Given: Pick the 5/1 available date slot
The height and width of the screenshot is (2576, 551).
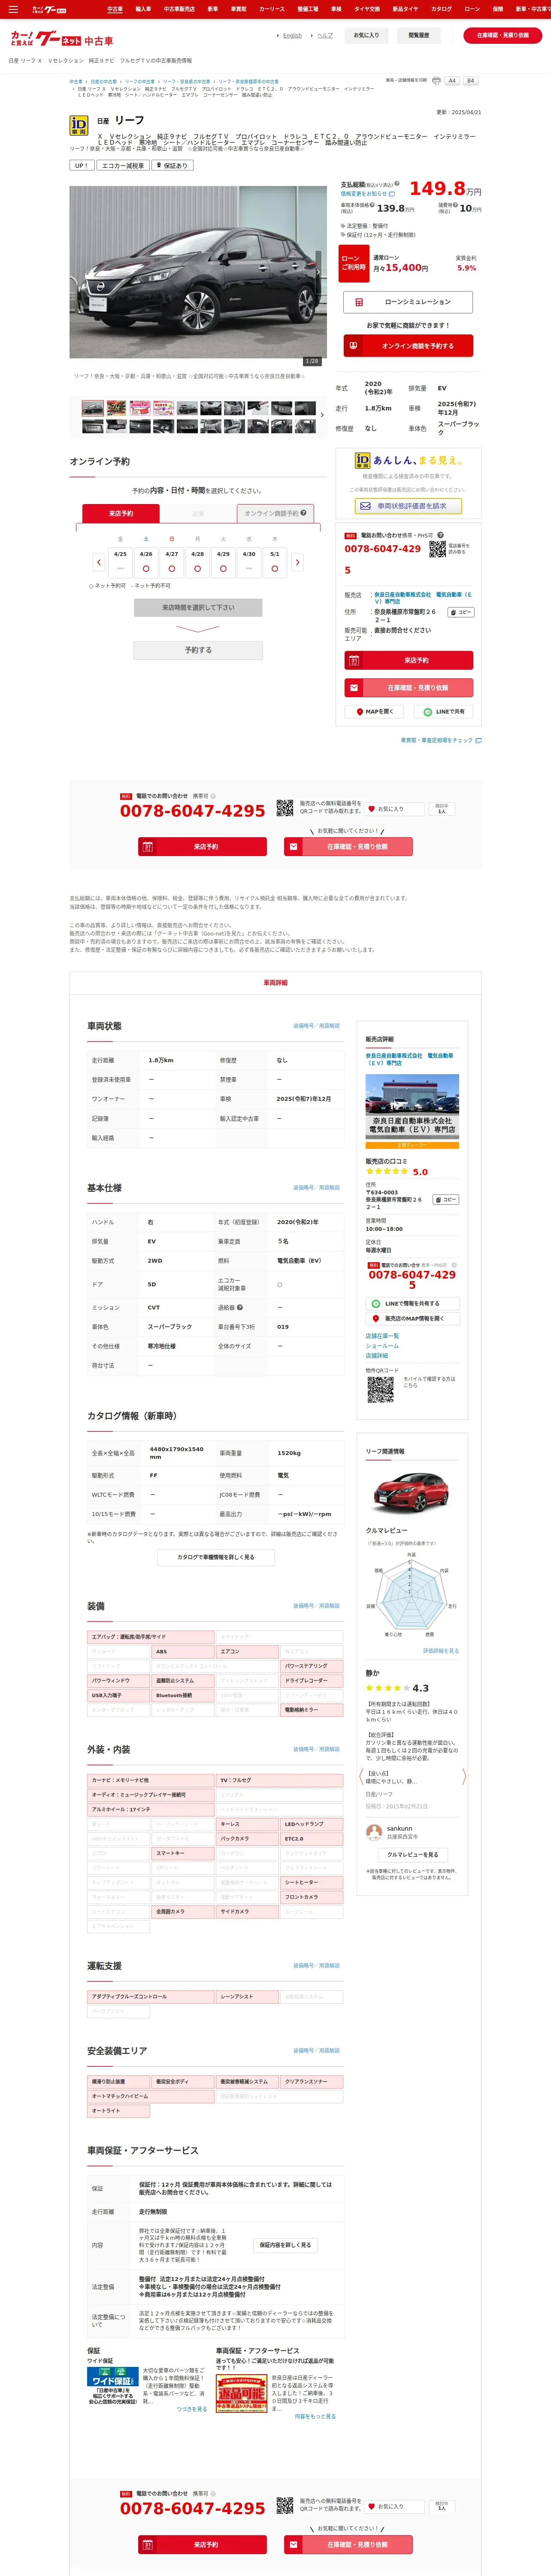Looking at the screenshot, I should pyautogui.click(x=275, y=562).
